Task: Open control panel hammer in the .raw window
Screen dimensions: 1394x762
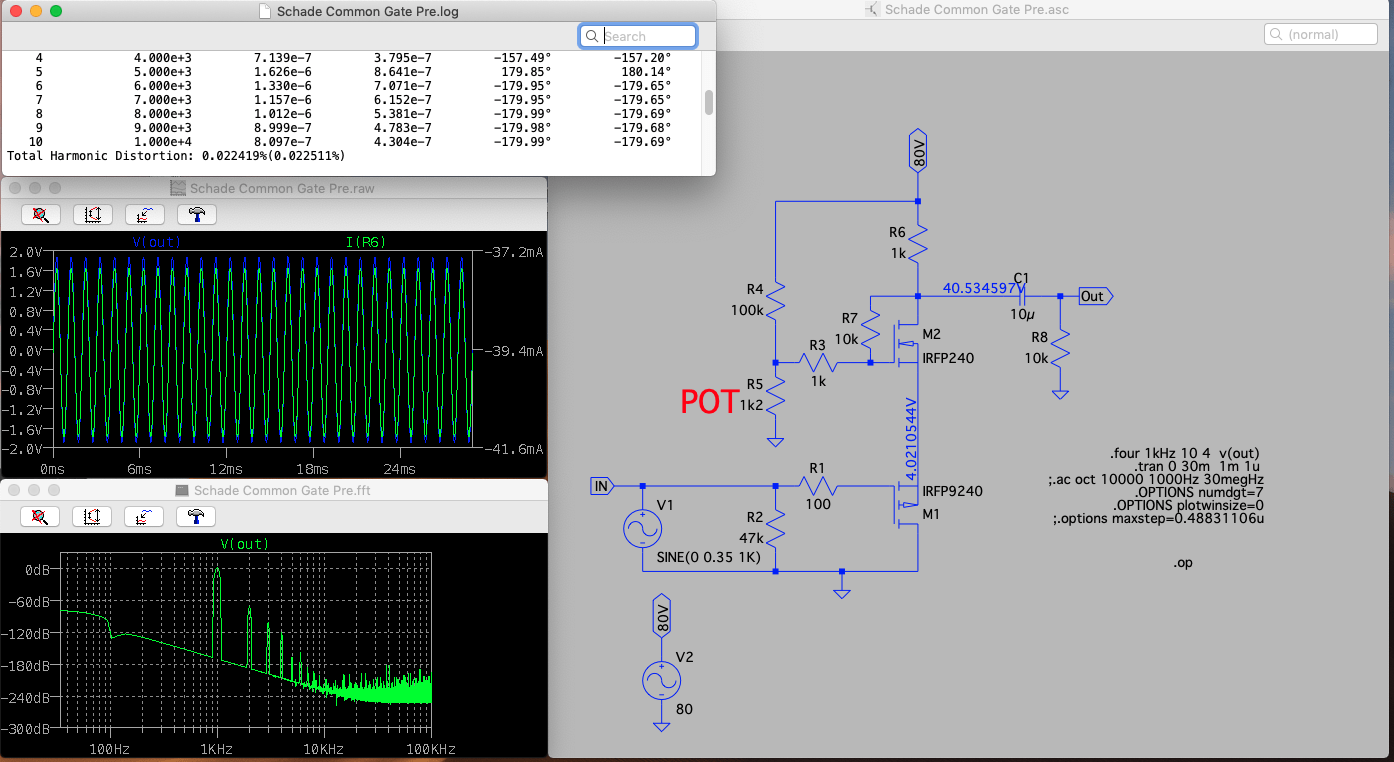Action: coord(197,214)
